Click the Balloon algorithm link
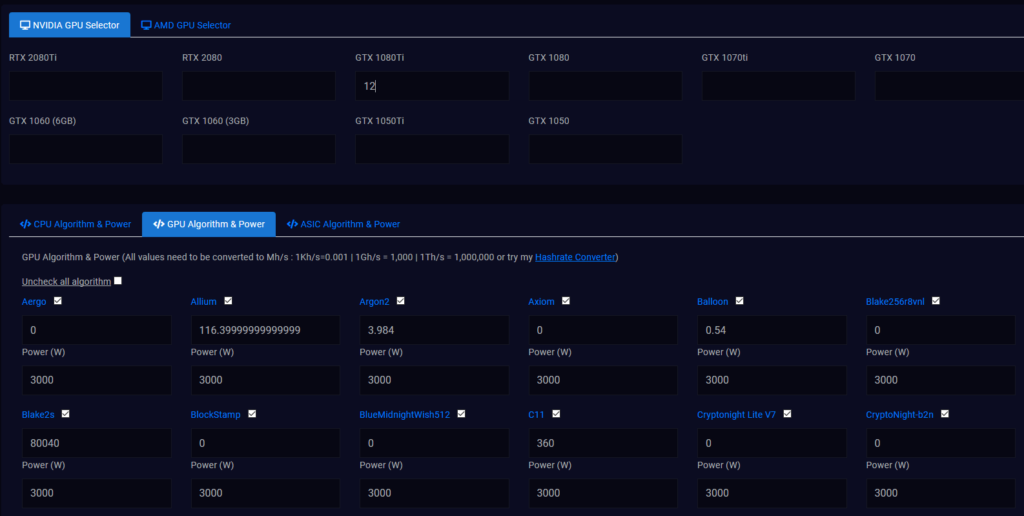The image size is (1024, 516). pos(713,301)
